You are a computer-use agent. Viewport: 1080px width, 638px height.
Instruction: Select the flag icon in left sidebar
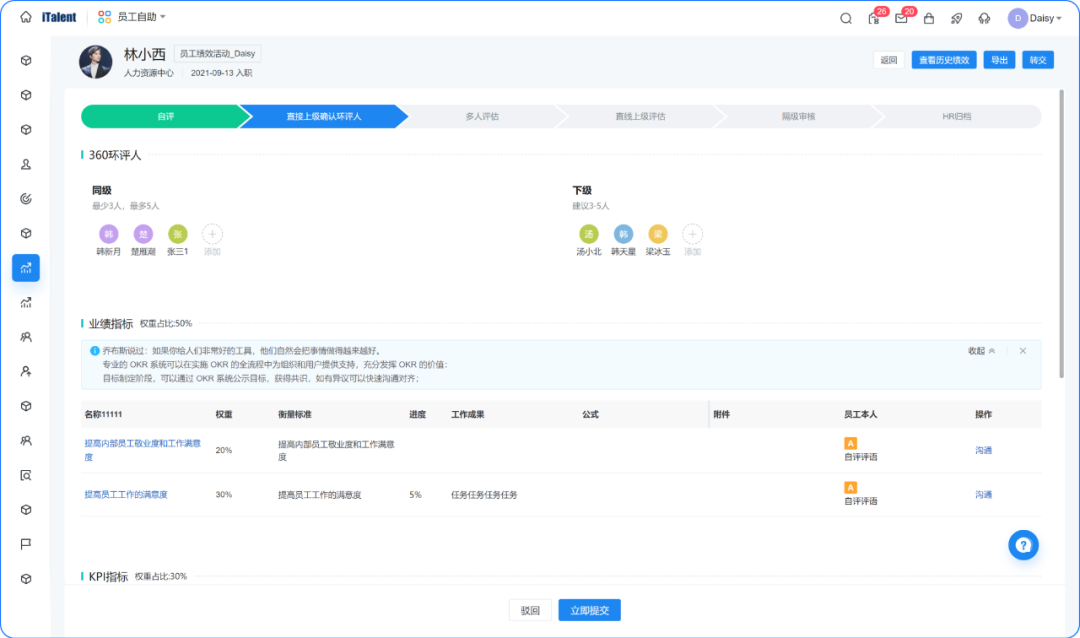(x=26, y=544)
